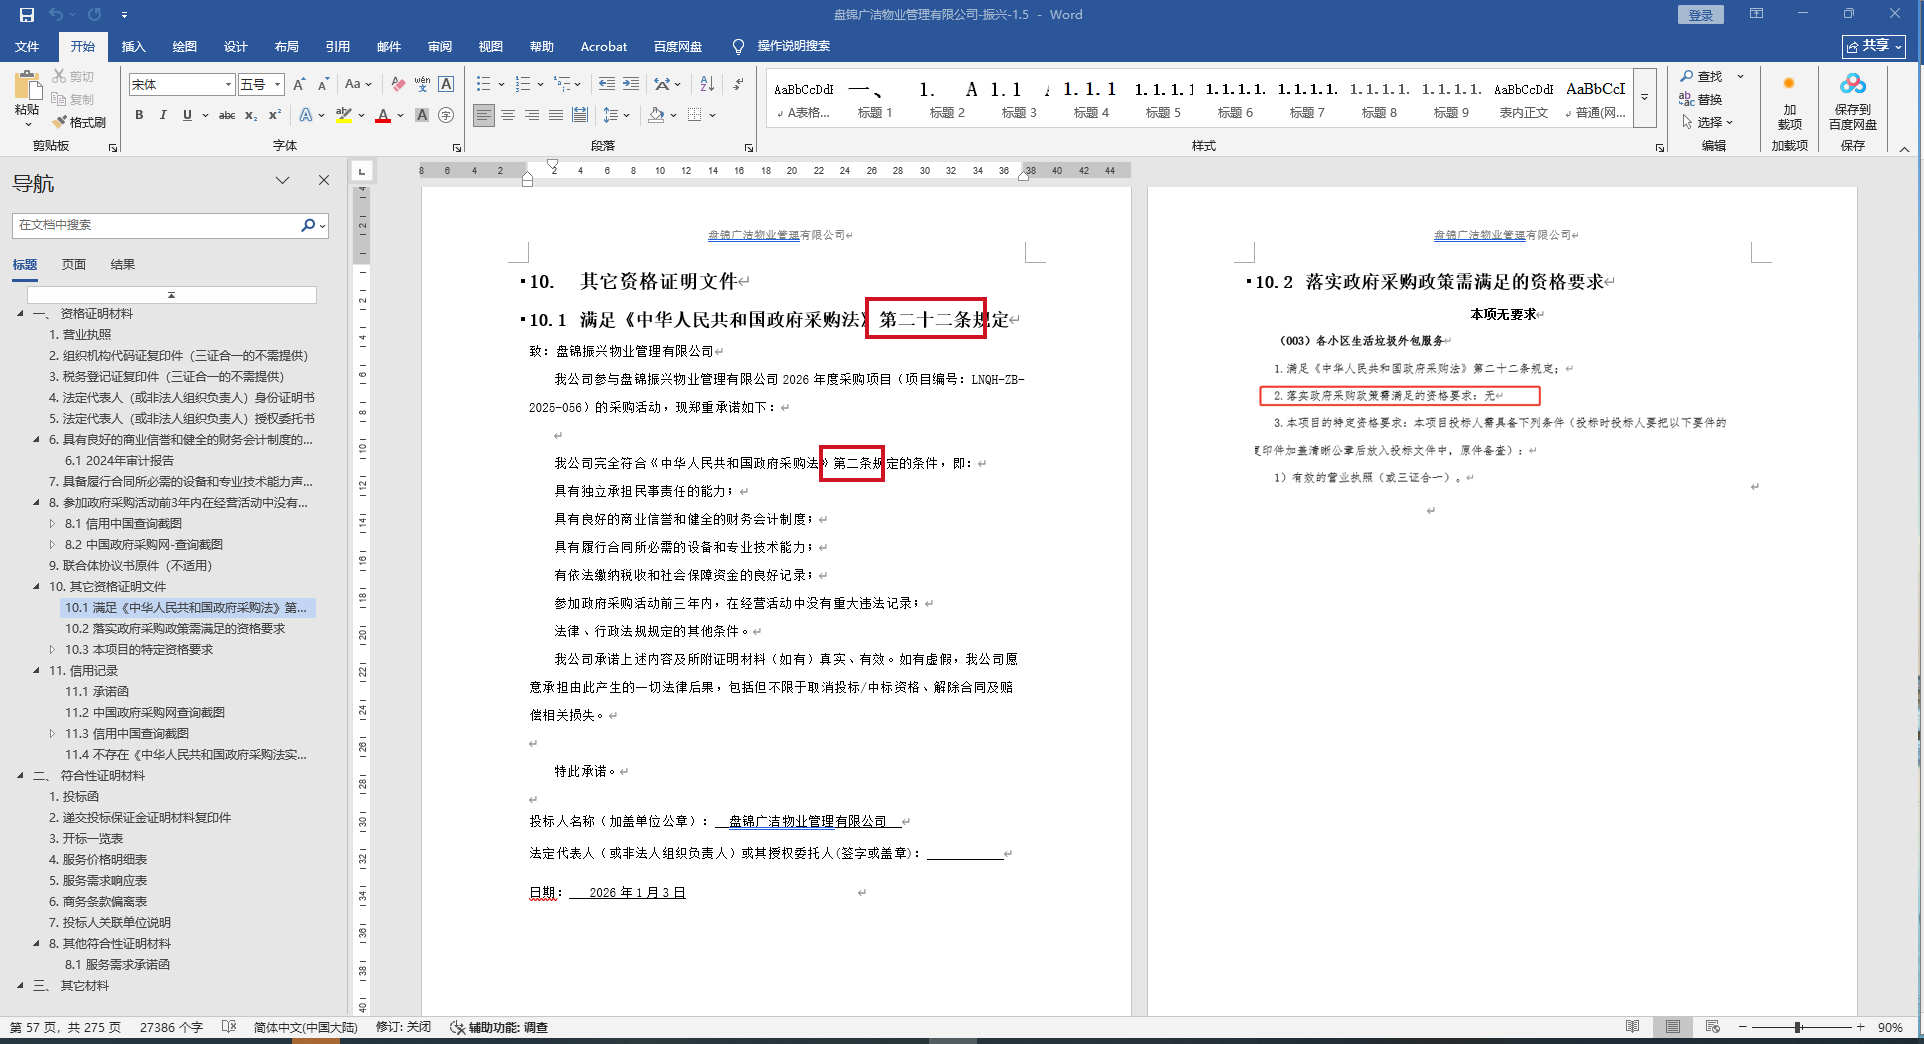Sign in with the 登录 button
The height and width of the screenshot is (1044, 1924).
[x=1701, y=15]
